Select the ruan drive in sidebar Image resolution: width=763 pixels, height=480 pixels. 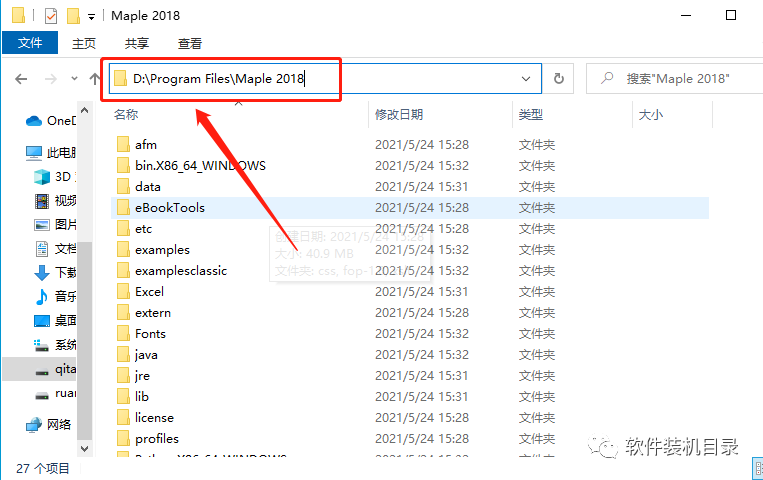(54, 393)
